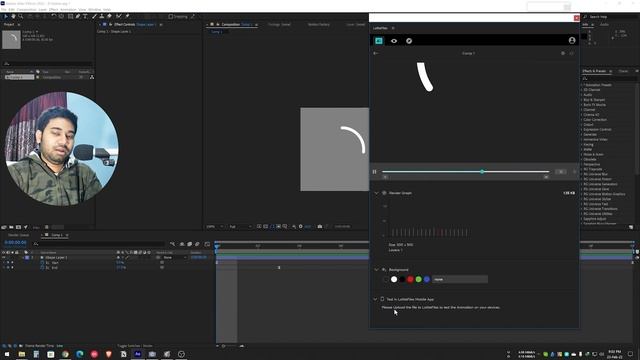Open Microsoft Edge from taskbar
The width and height of the screenshot is (640, 360).
(x=80, y=354)
